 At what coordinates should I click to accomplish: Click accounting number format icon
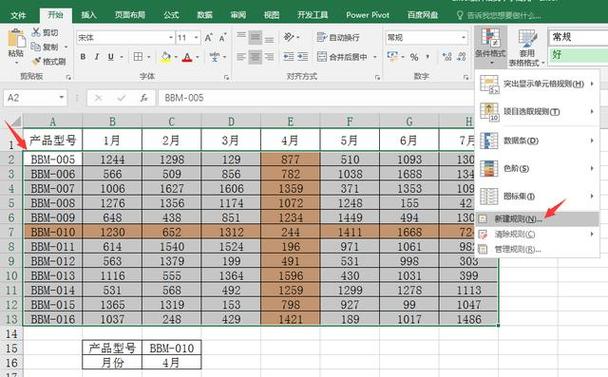point(392,57)
